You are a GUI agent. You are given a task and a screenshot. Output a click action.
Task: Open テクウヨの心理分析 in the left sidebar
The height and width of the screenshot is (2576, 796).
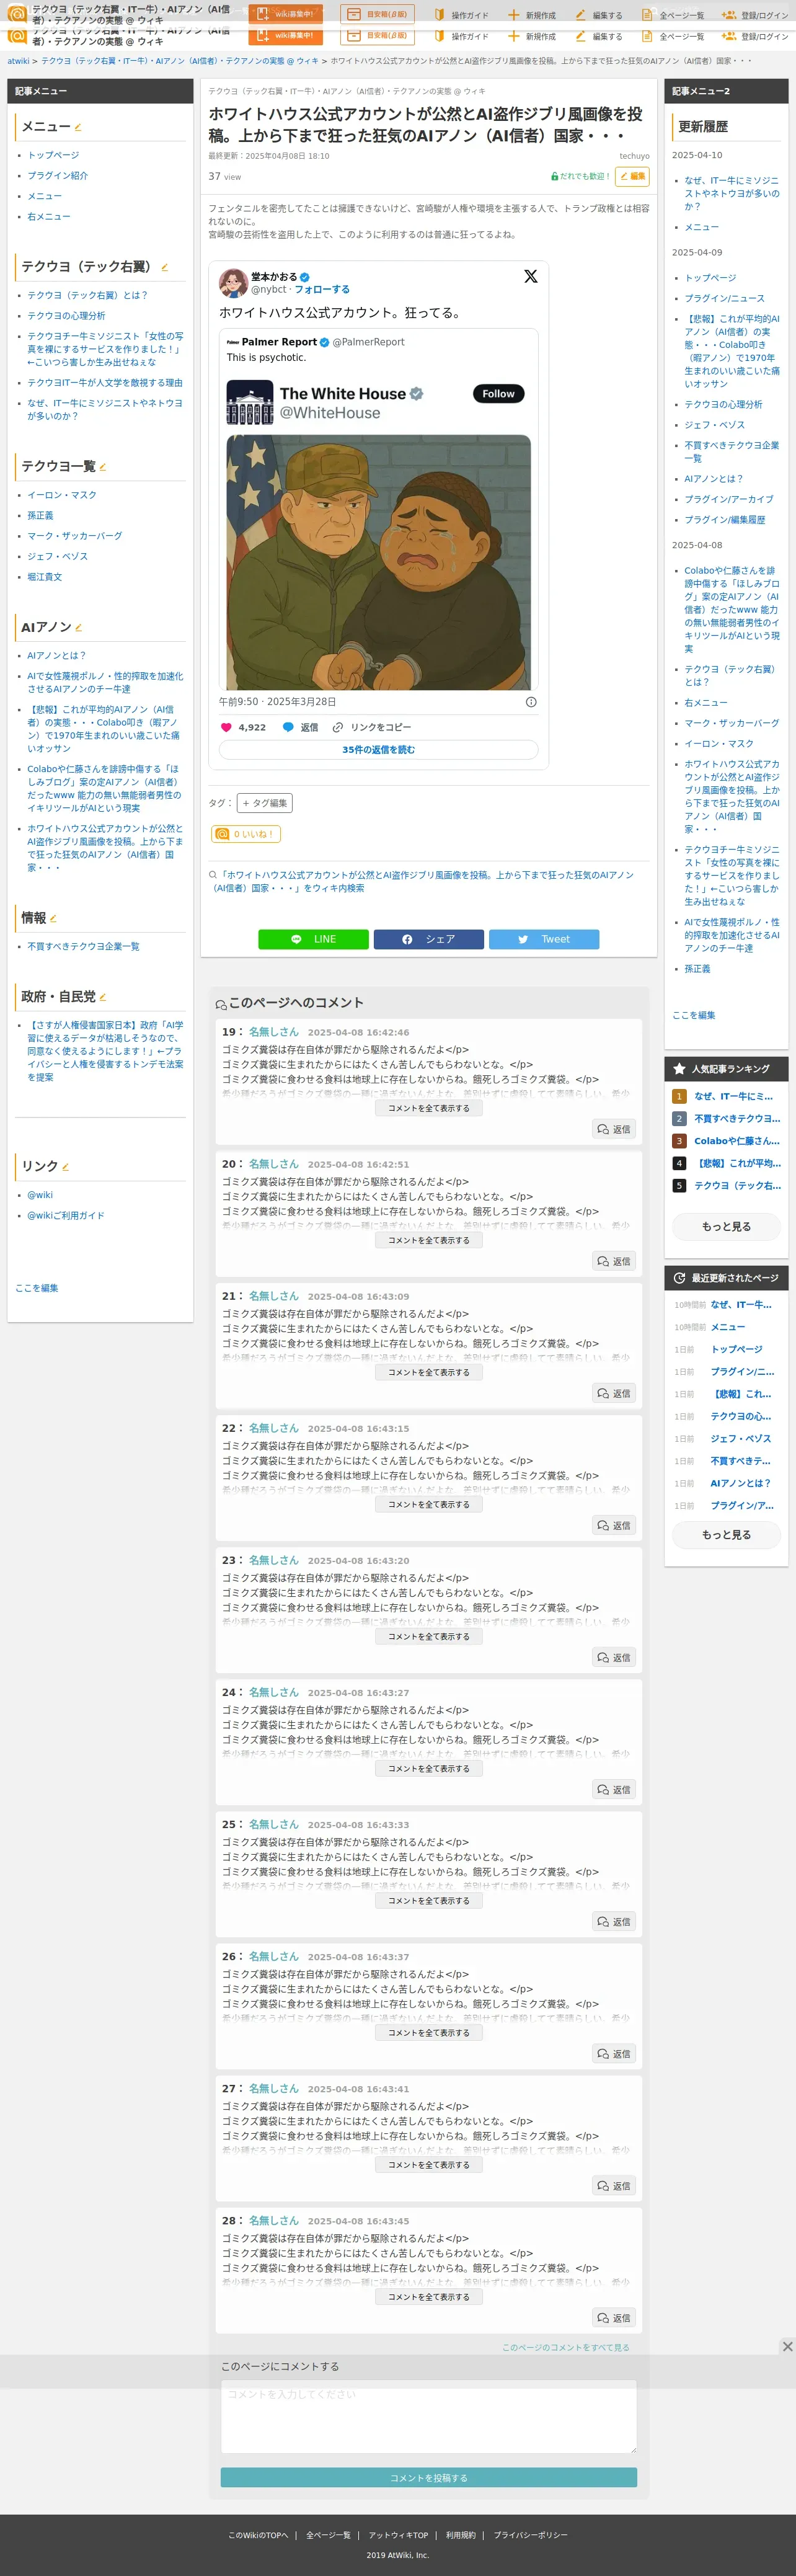[x=66, y=316]
